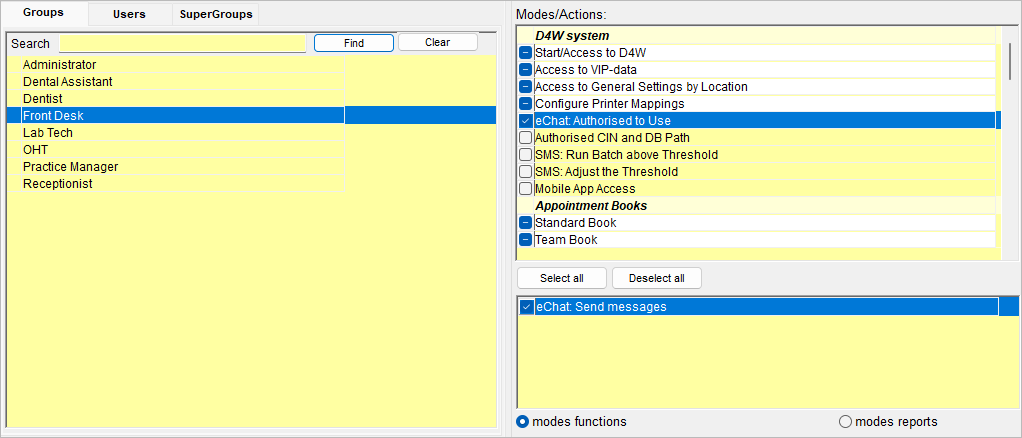The image size is (1022, 438).
Task: Switch to the Groups tab
Action: 44,13
